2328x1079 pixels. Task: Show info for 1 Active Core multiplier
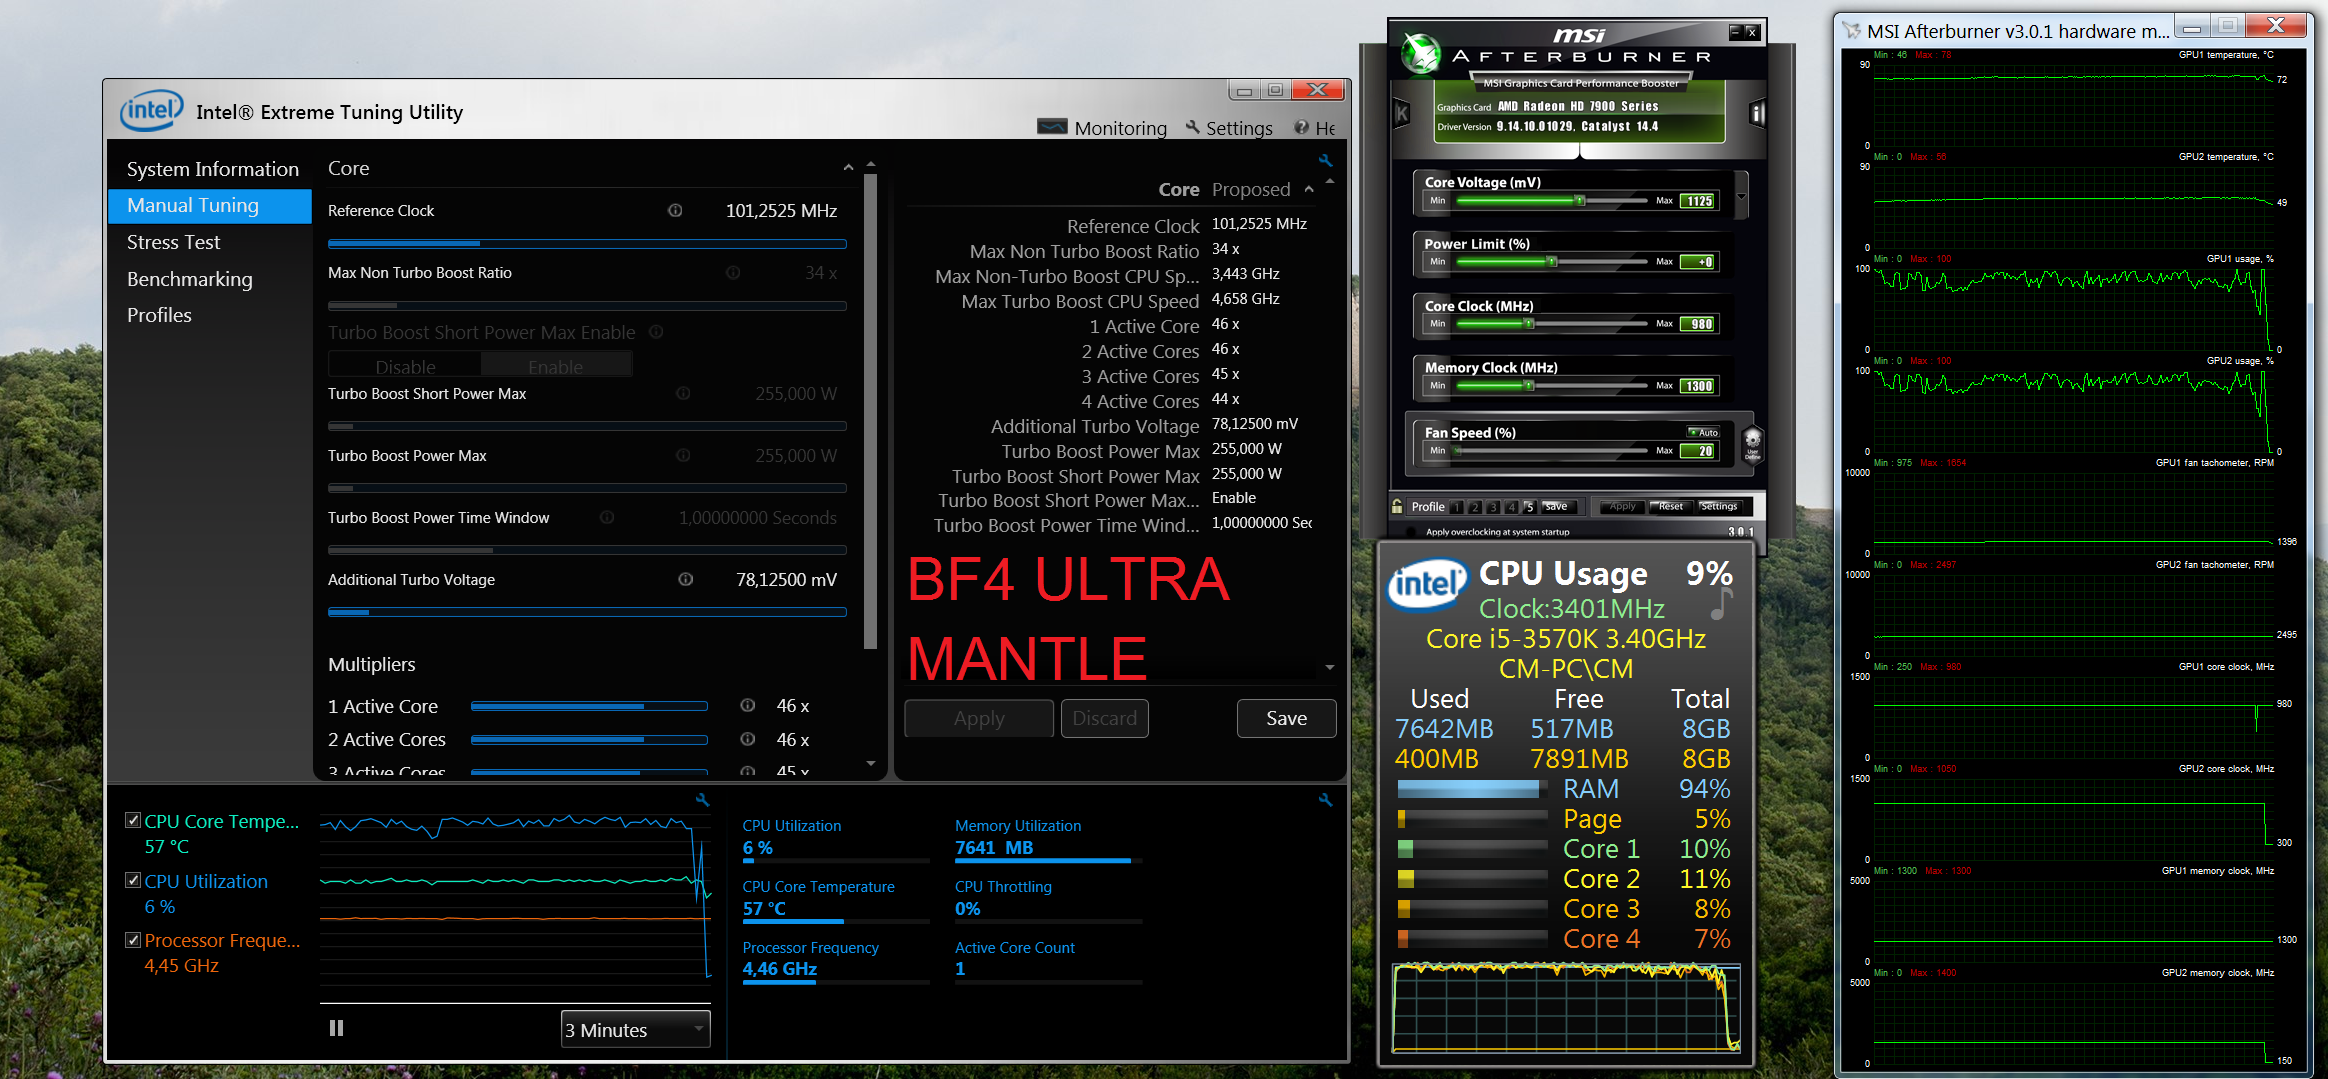click(x=747, y=705)
